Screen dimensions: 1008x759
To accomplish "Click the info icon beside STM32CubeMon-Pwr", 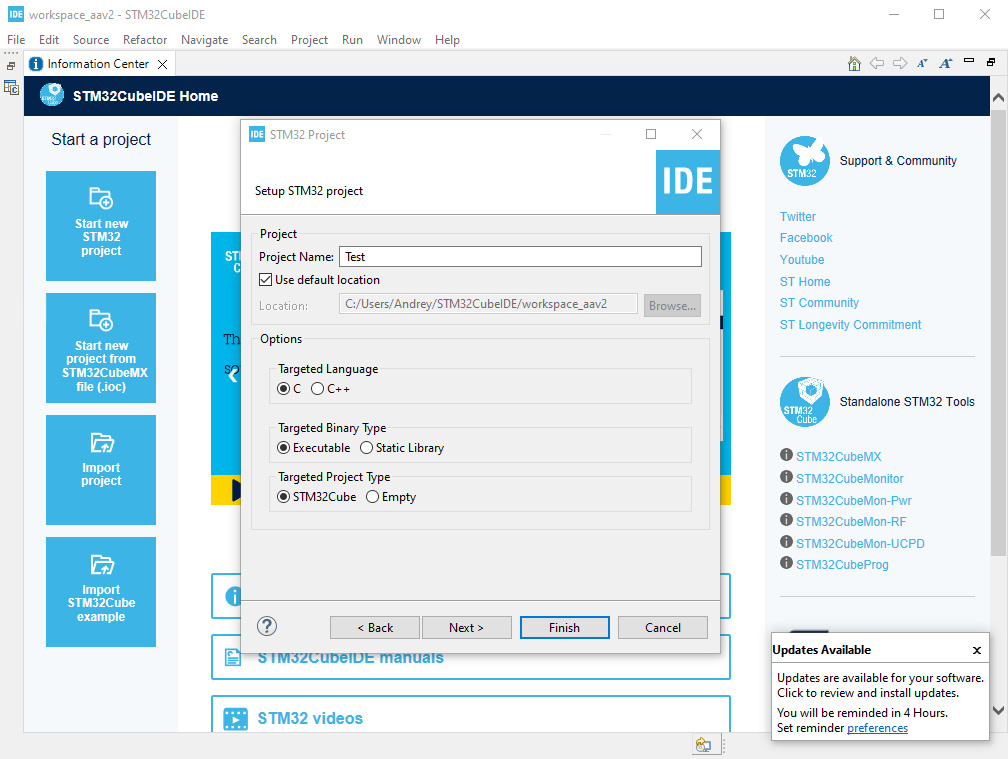I will click(786, 499).
